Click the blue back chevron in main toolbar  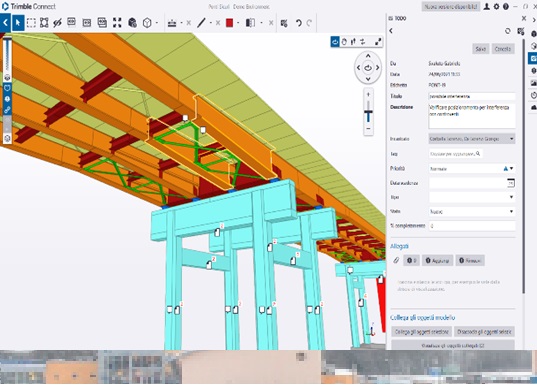[x=5, y=23]
